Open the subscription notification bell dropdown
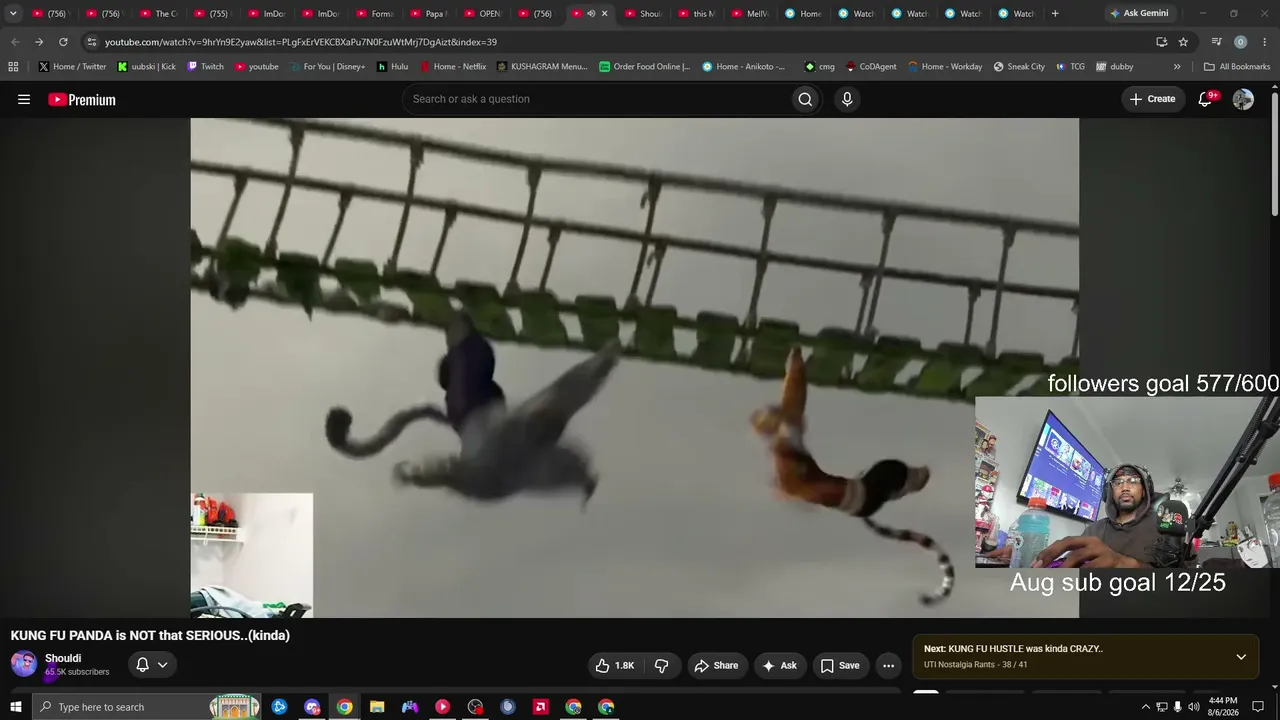Screen dimensions: 1280x720 click(x=152, y=664)
